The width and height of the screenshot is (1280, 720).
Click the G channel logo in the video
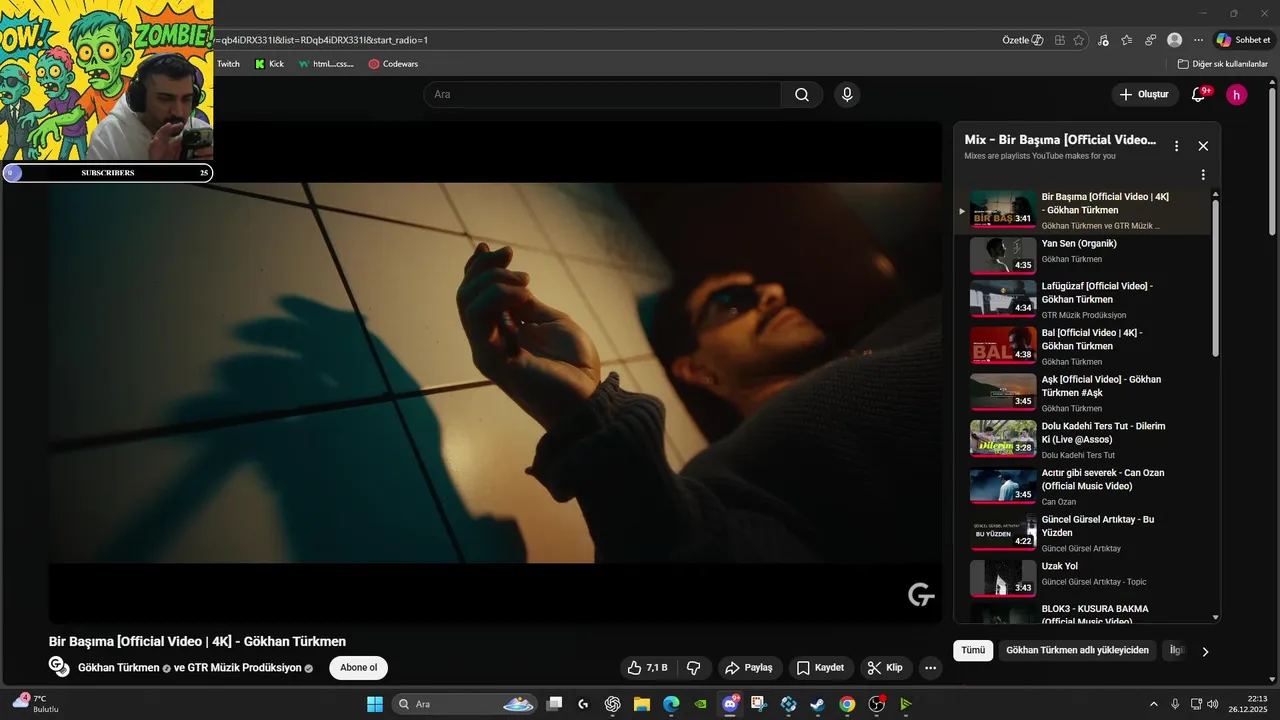pos(921,595)
